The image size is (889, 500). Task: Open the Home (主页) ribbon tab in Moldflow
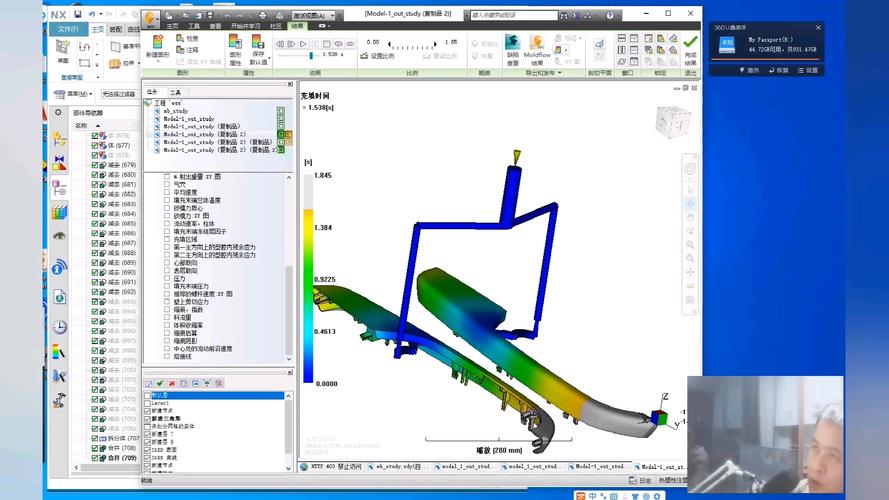[x=172, y=26]
